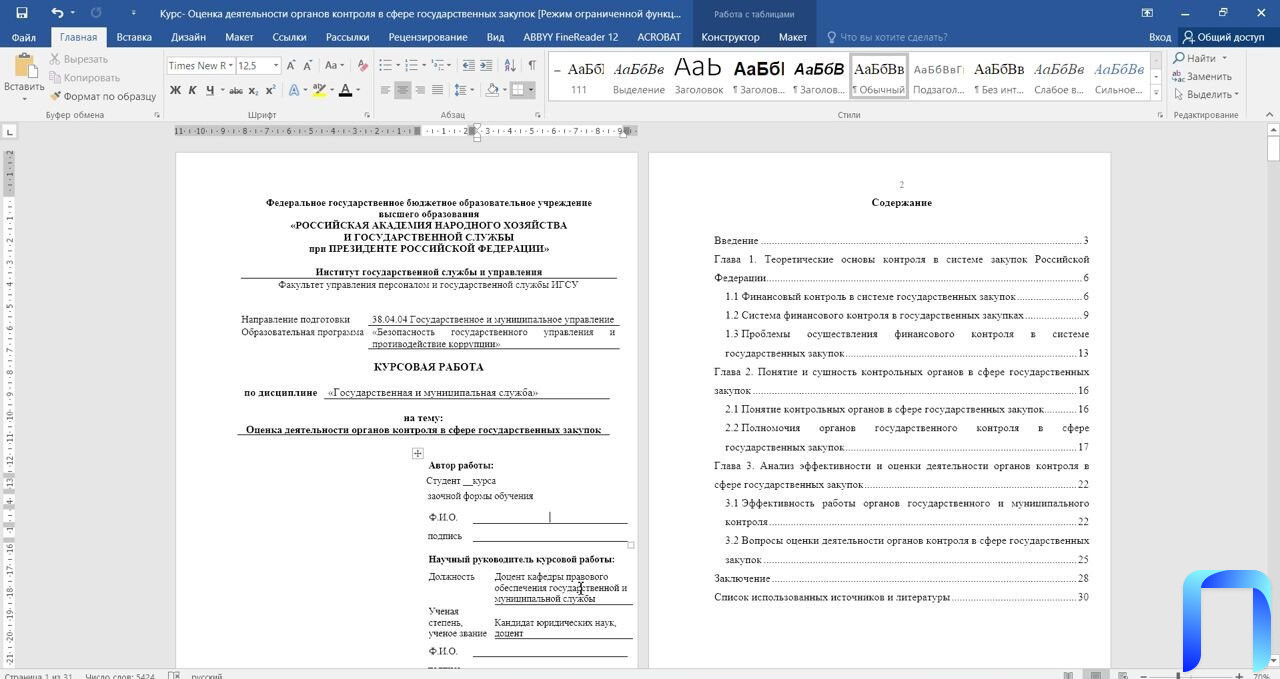The height and width of the screenshot is (679, 1280).
Task: Apply the Заголовок style
Action: [x=698, y=75]
